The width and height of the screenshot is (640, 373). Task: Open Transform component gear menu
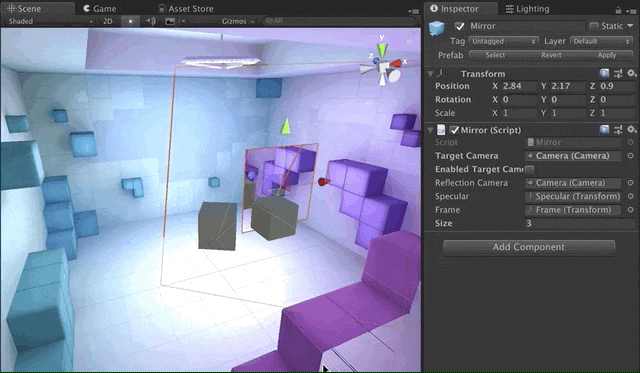(631, 73)
